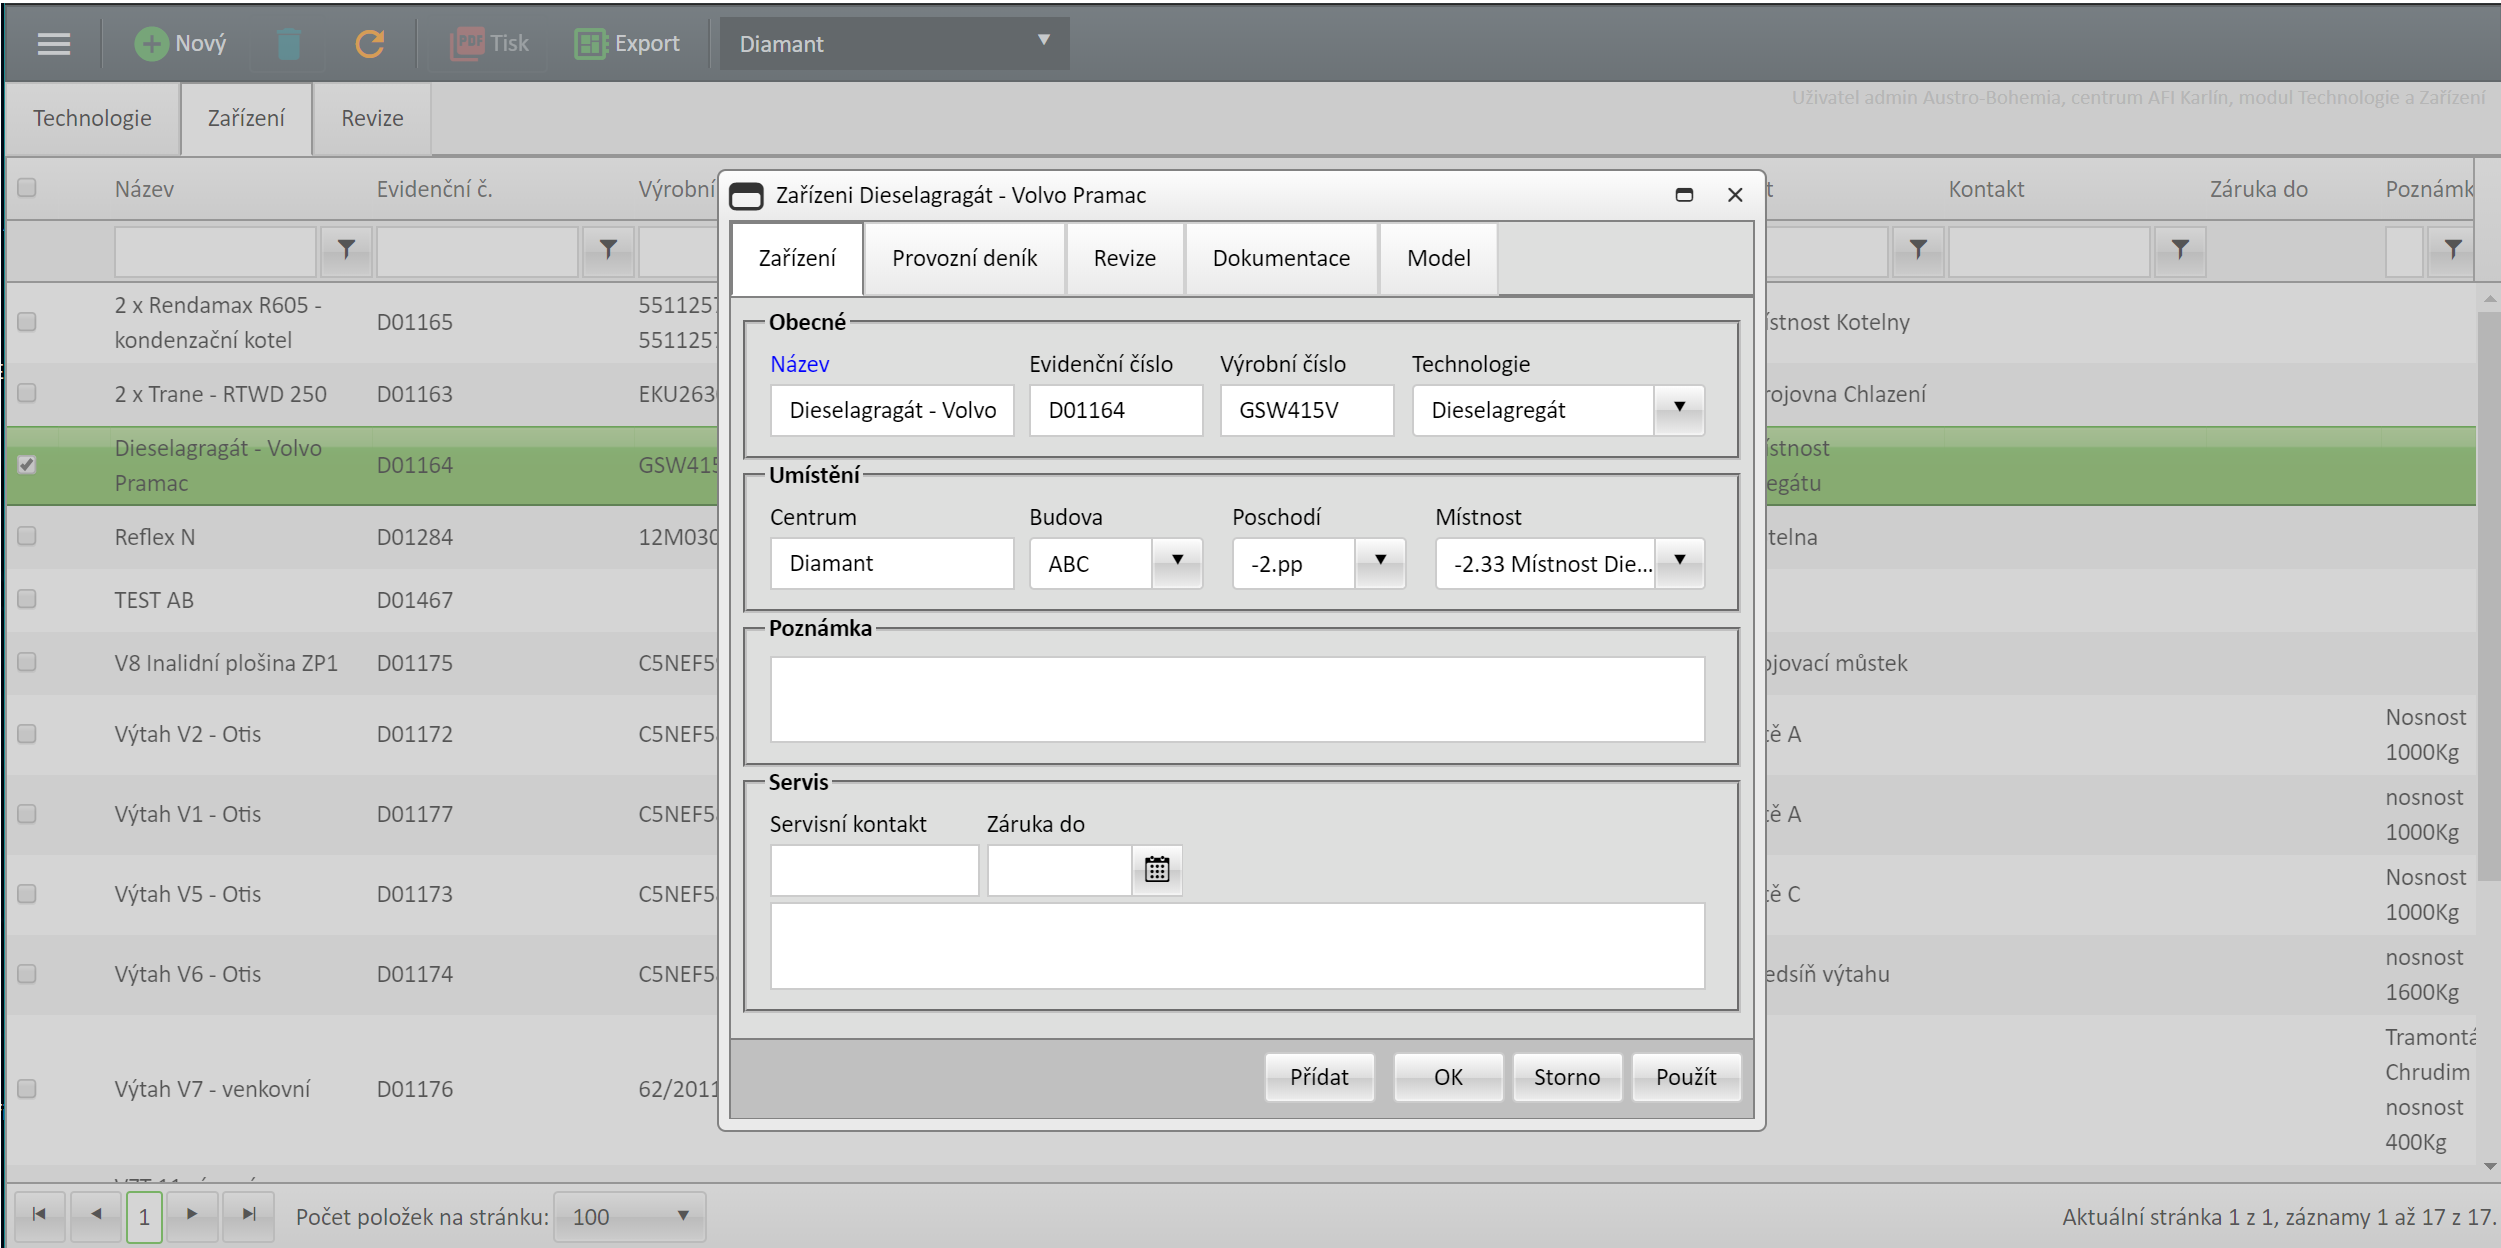Click the Název column filter input

click(x=215, y=251)
